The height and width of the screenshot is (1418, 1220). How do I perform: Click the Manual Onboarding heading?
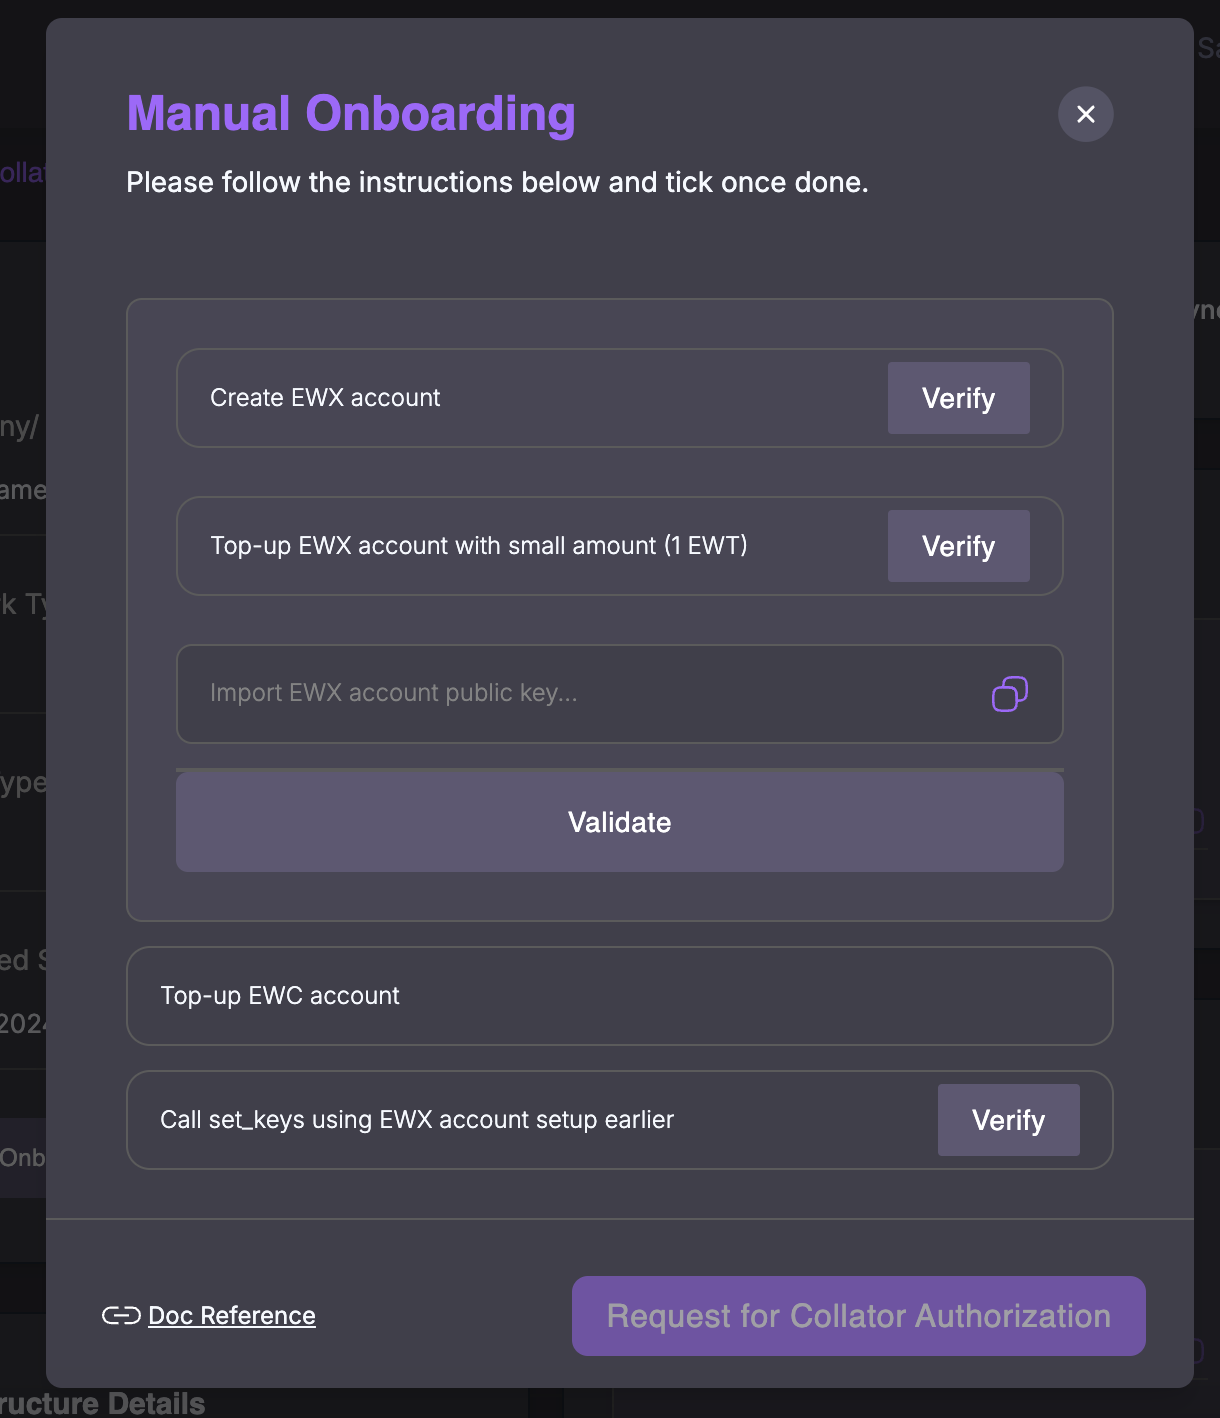point(351,114)
